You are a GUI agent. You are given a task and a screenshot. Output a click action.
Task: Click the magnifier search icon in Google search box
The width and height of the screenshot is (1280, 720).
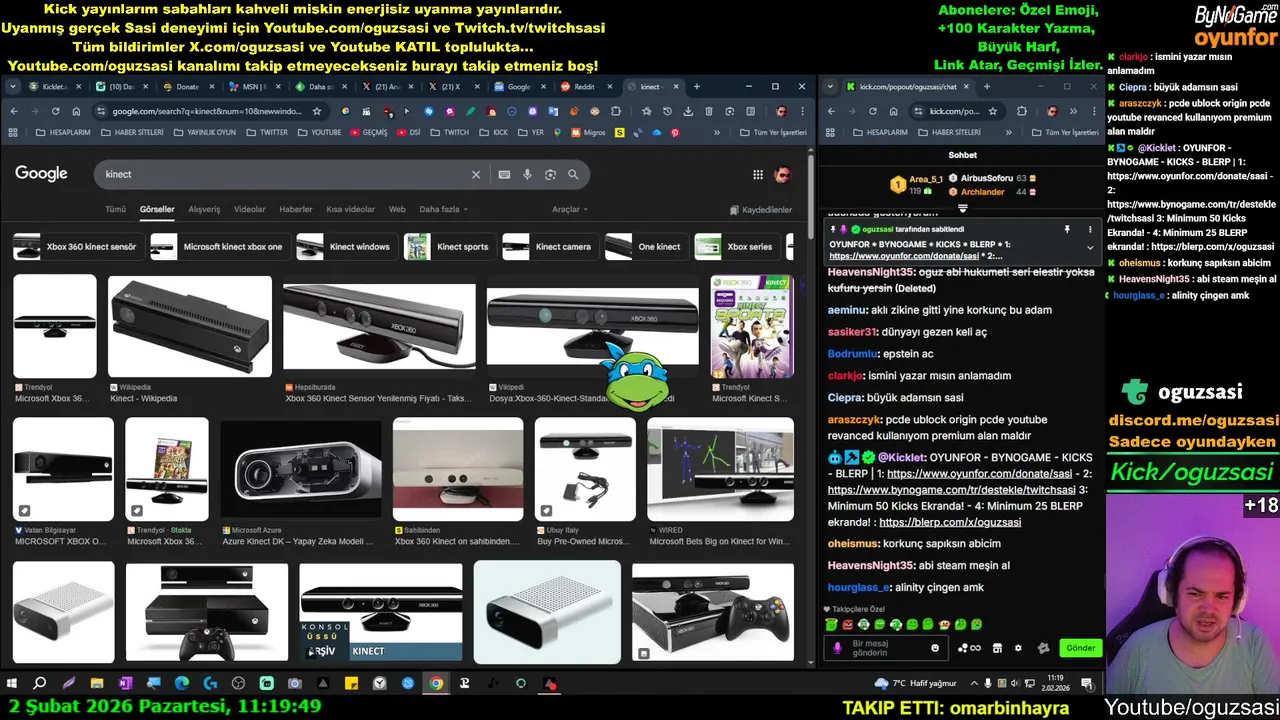pos(573,174)
